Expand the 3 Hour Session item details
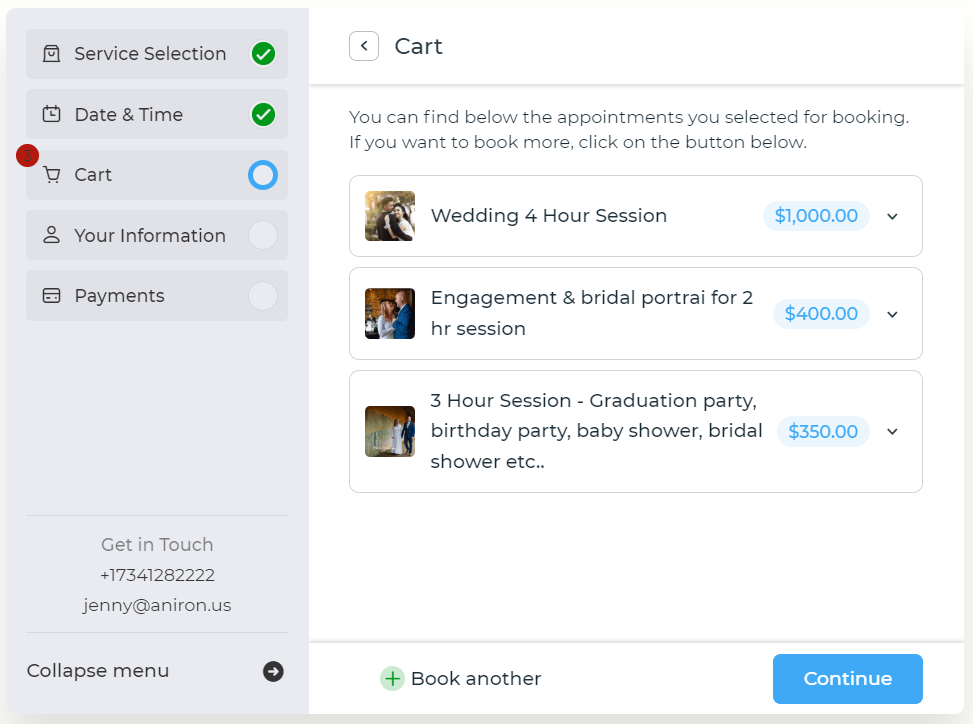This screenshot has height=724, width=973. [893, 432]
